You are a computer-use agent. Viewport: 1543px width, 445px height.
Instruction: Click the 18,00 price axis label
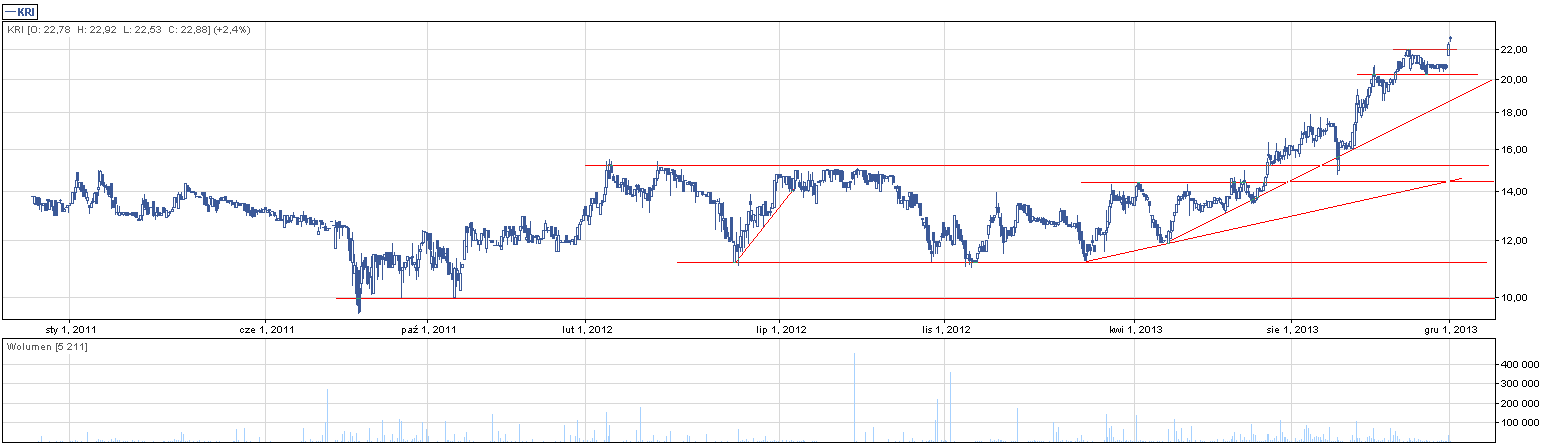click(1512, 113)
